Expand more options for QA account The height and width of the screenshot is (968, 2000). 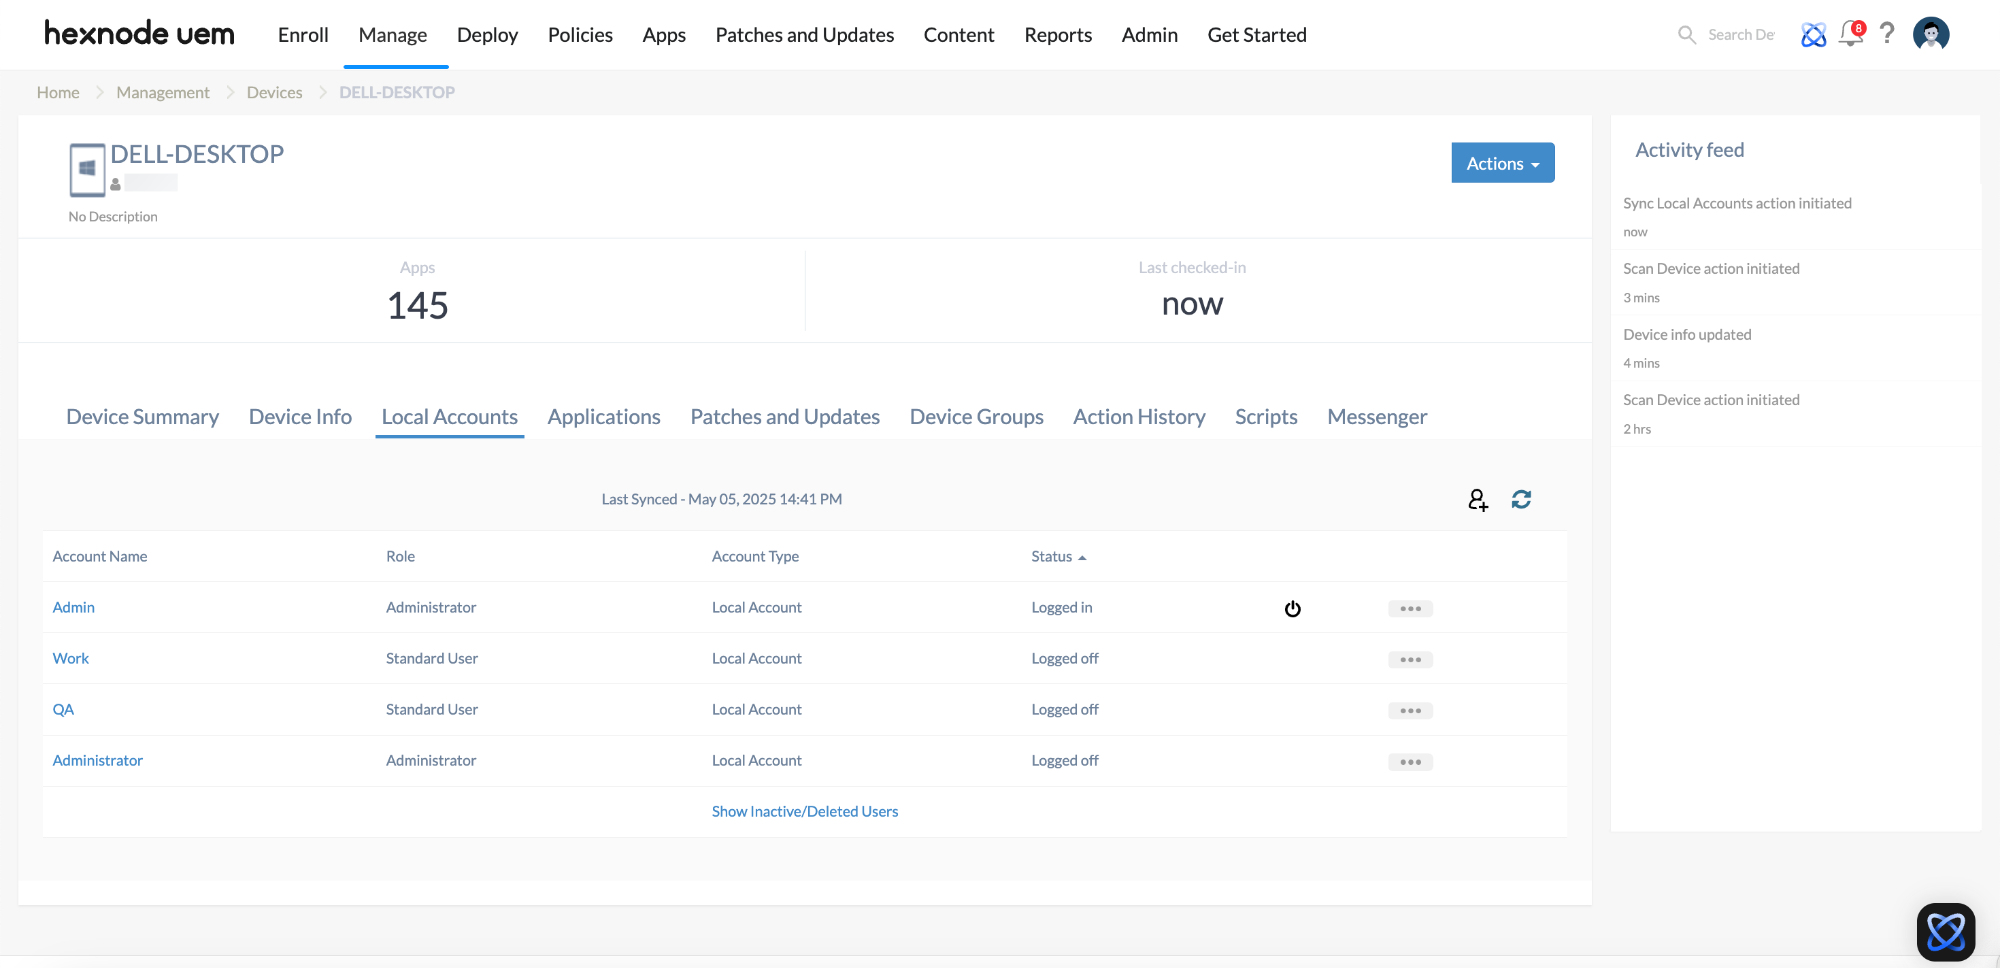1410,711
